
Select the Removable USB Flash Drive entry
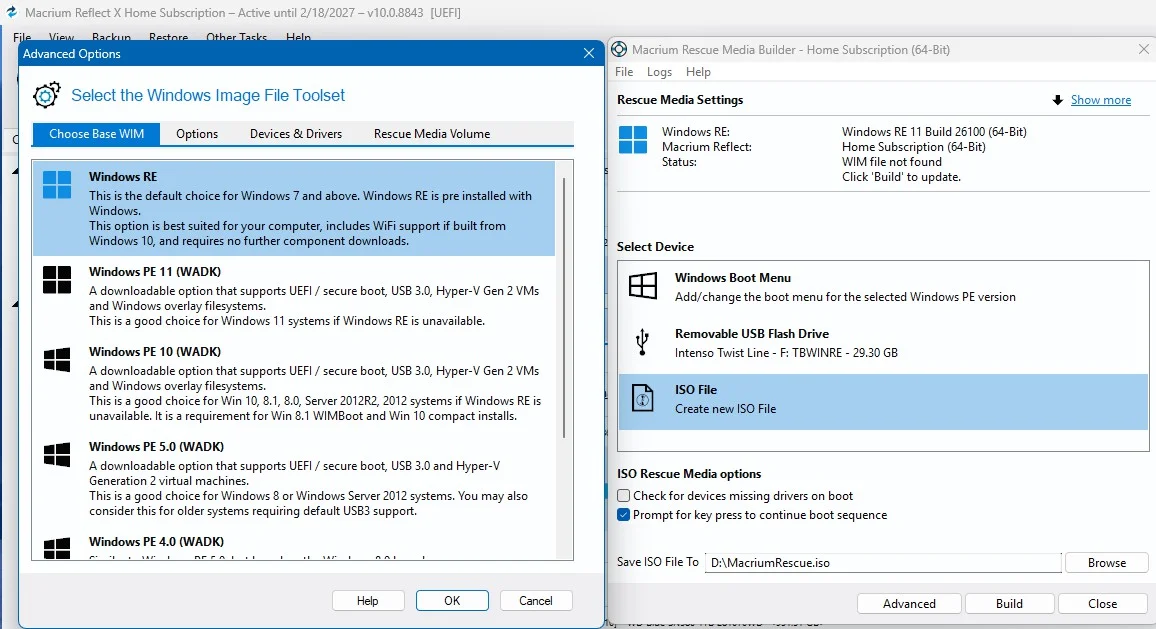tap(883, 344)
